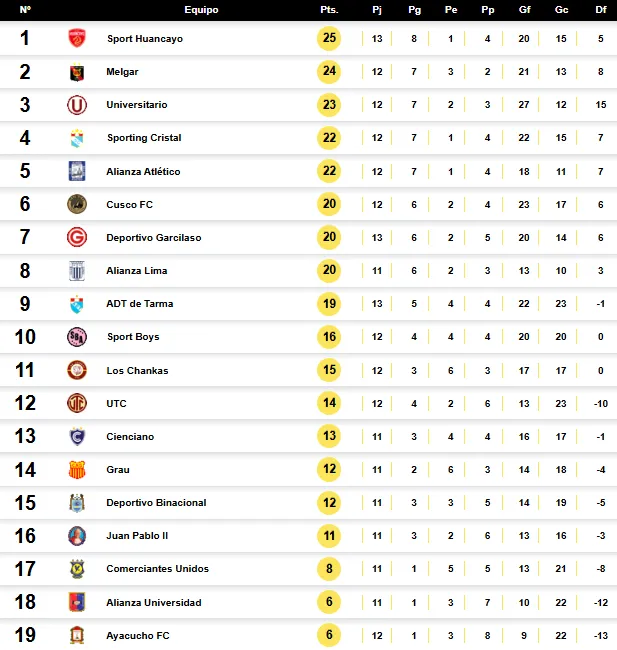Viewport: 617px width, 650px height.
Task: Select the Equipo column header
Action: pyautogui.click(x=202, y=10)
